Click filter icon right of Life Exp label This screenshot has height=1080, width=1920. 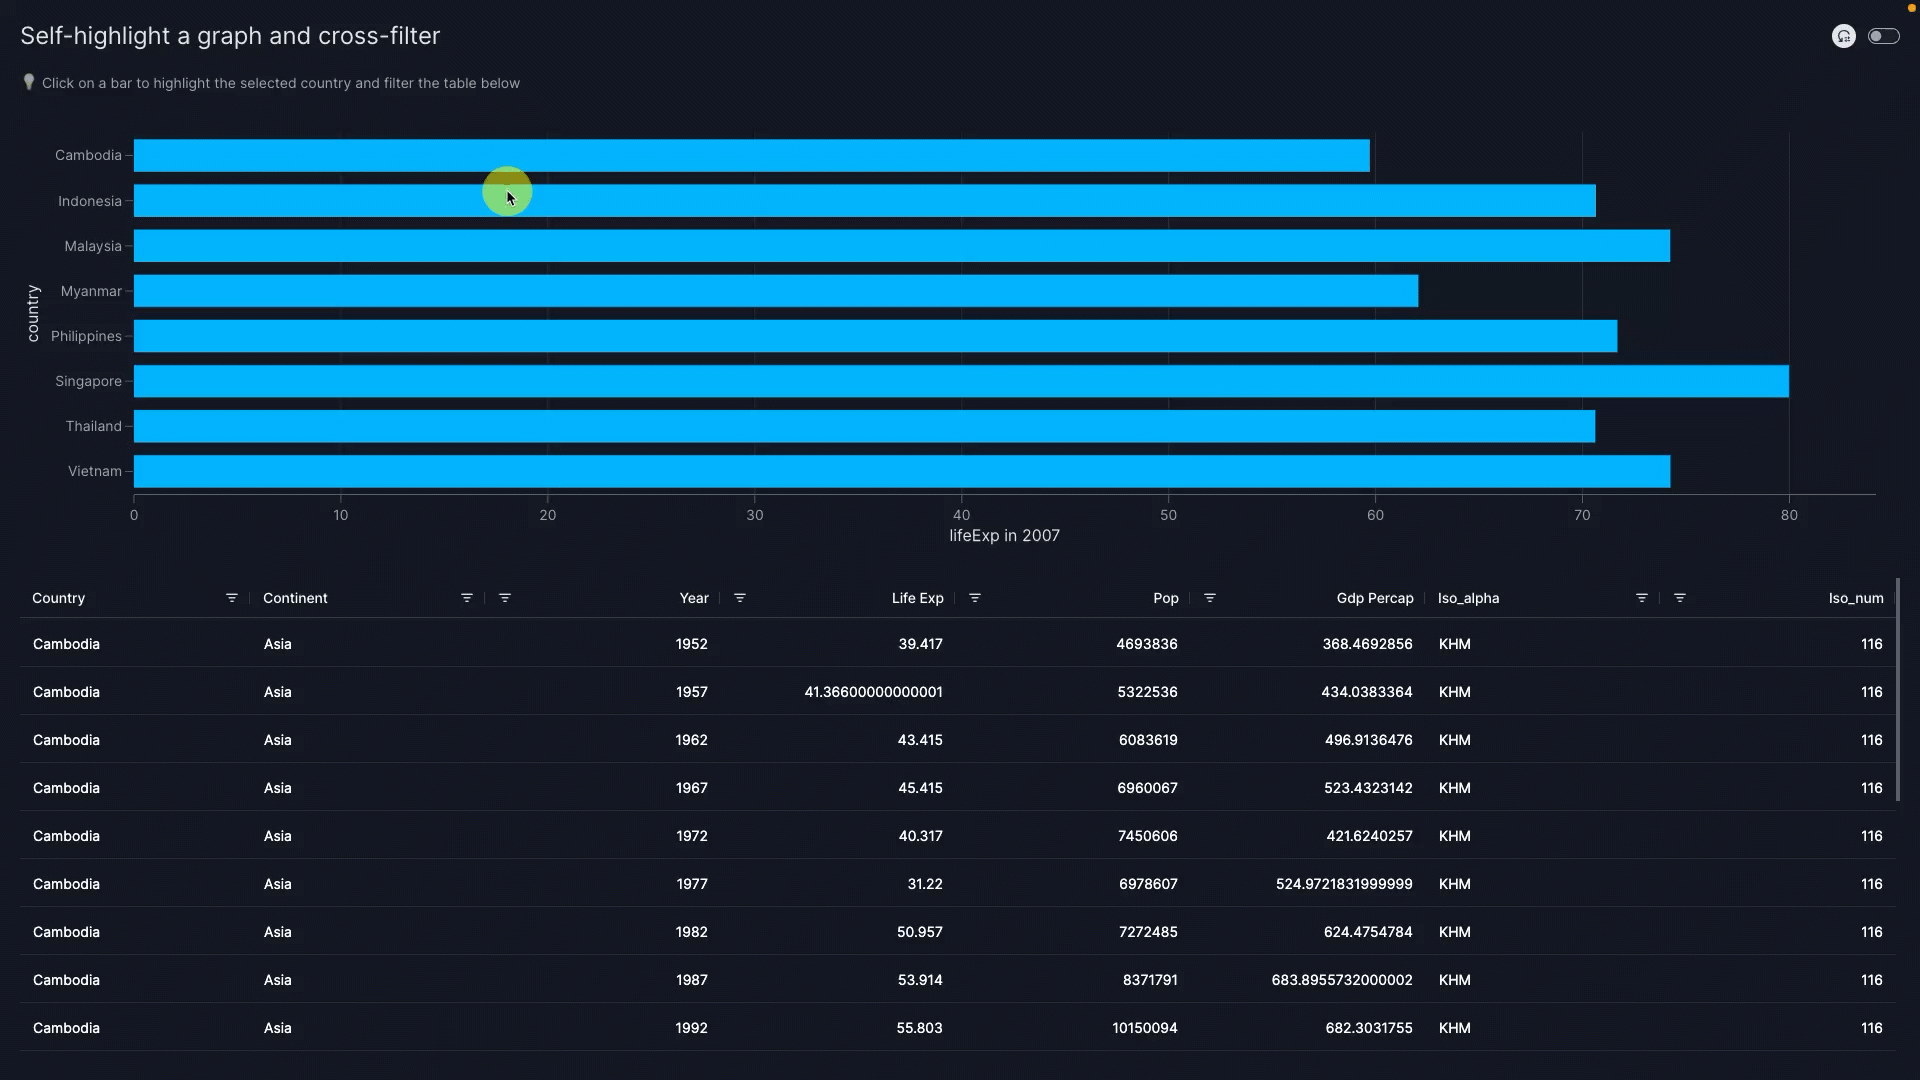975,598
